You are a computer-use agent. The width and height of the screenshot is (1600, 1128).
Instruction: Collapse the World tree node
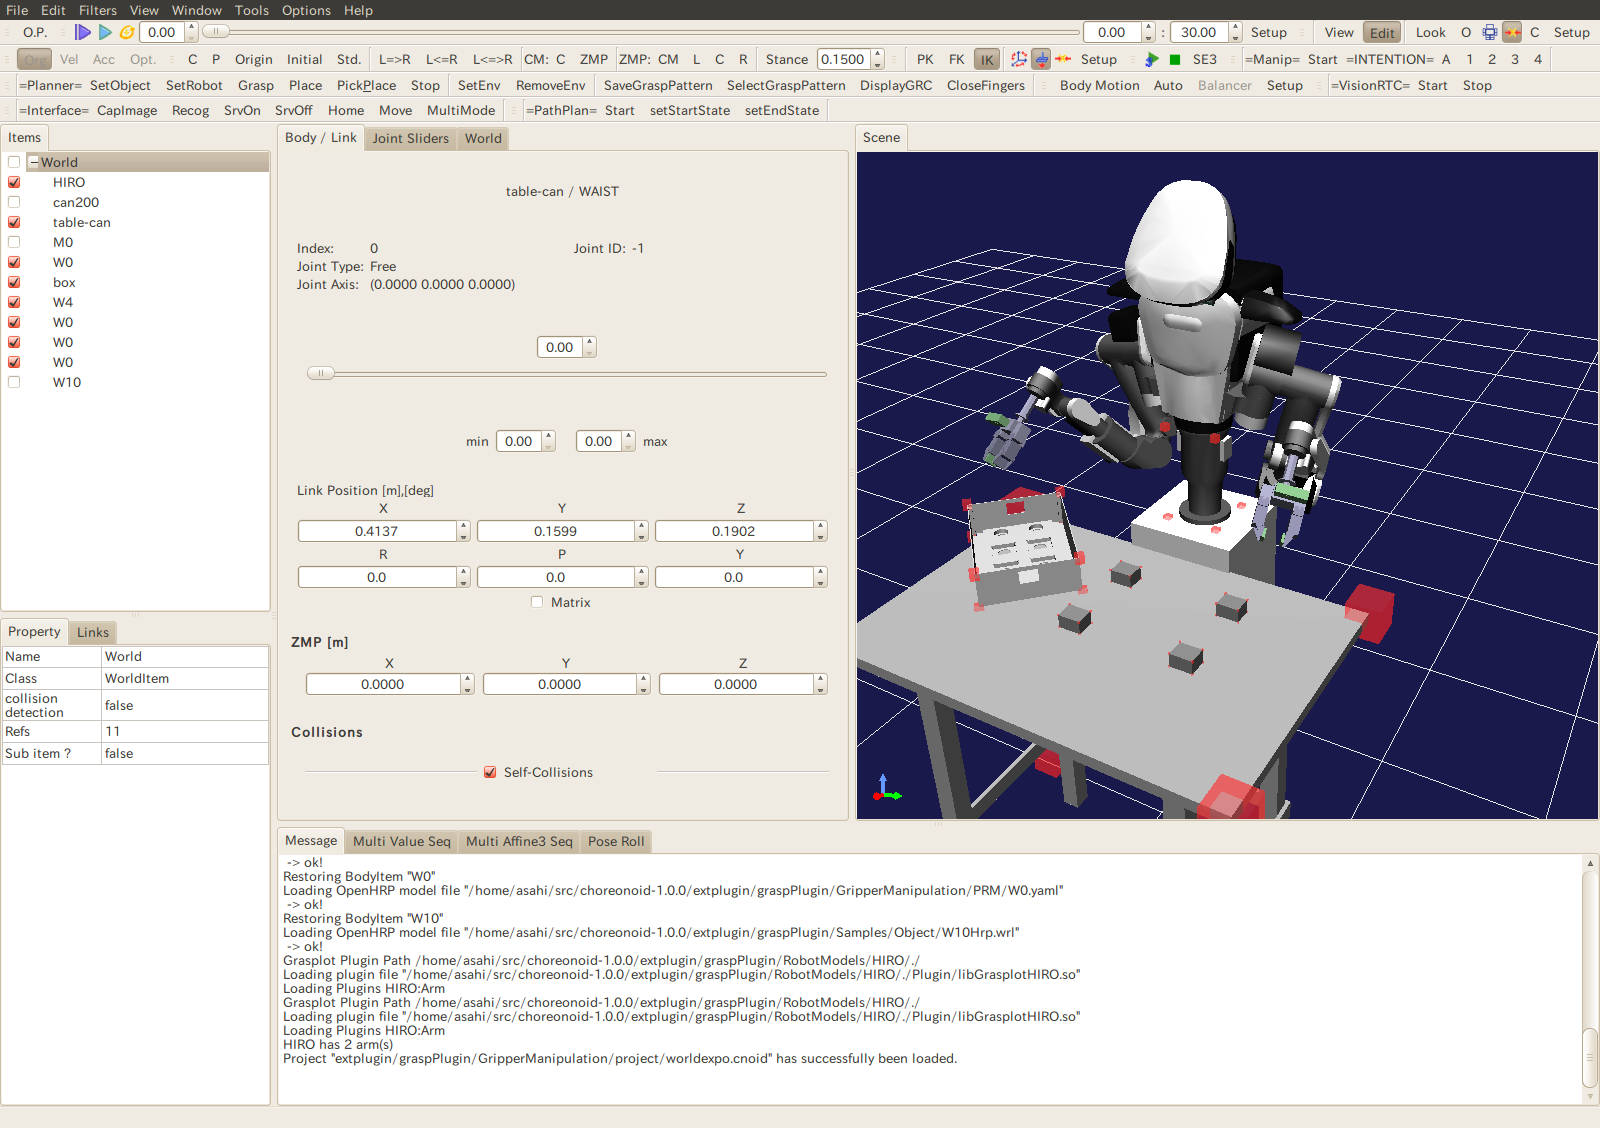click(x=34, y=162)
